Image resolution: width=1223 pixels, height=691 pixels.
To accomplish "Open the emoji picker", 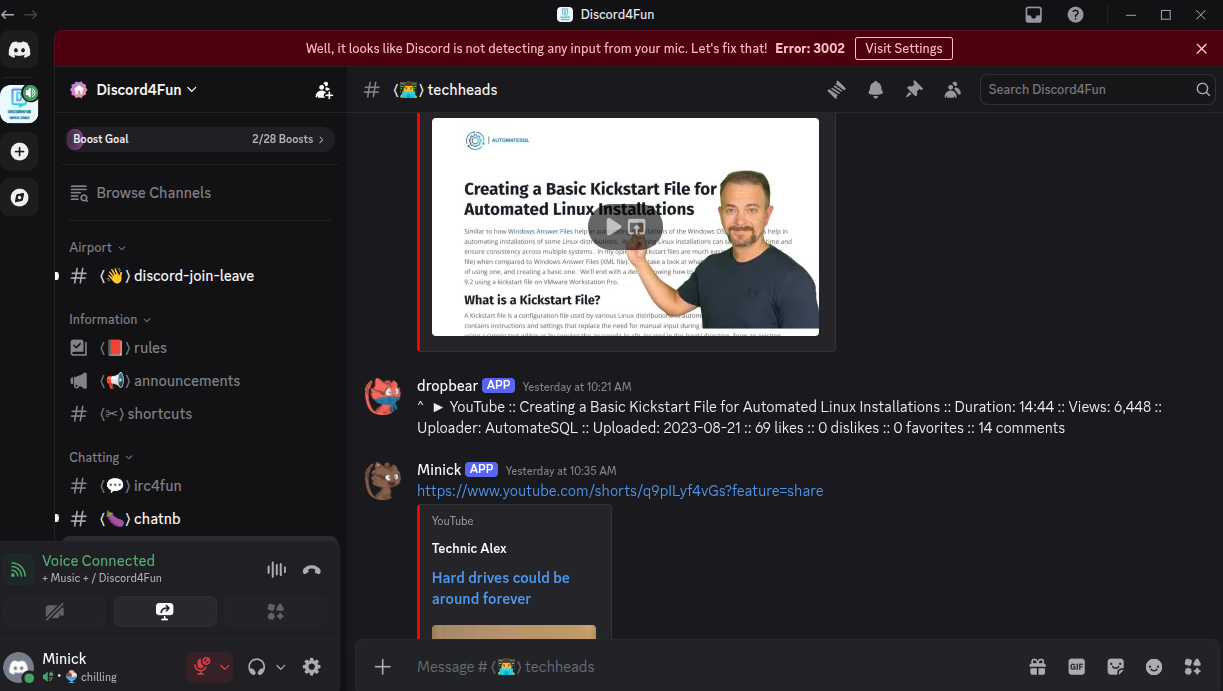I will coord(1154,667).
